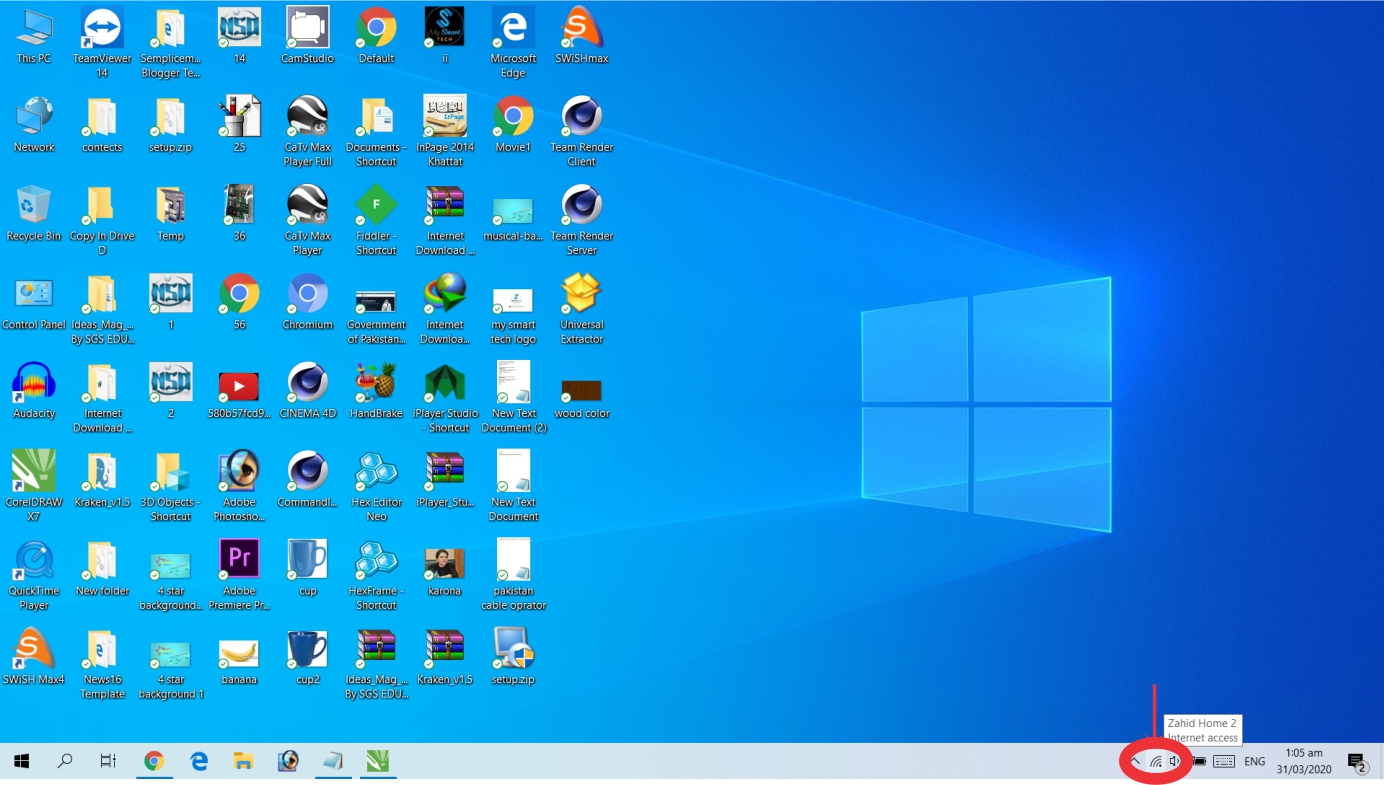Switch to CorelDRAW taskbar window
Viewport: 1384px width, 785px height.
pos(377,761)
